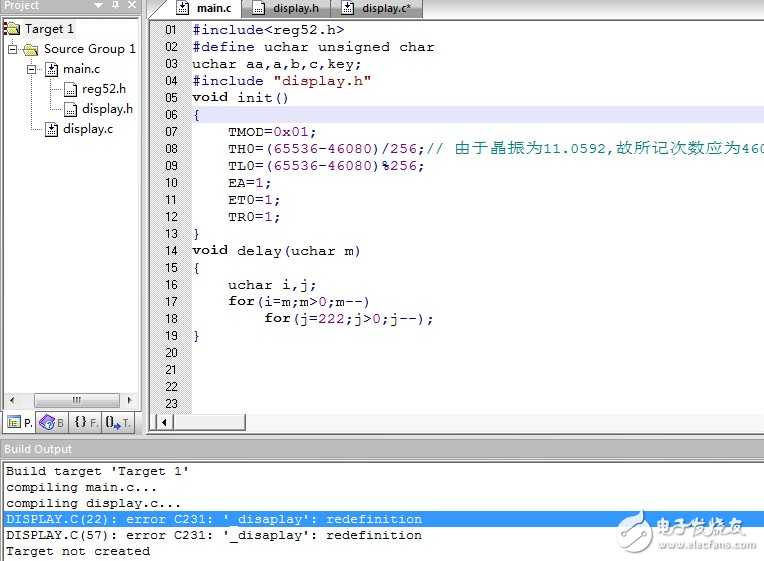Click the 'for(j=222;j>0;j--);' code line
This screenshot has width=764, height=561.
[x=348, y=319]
